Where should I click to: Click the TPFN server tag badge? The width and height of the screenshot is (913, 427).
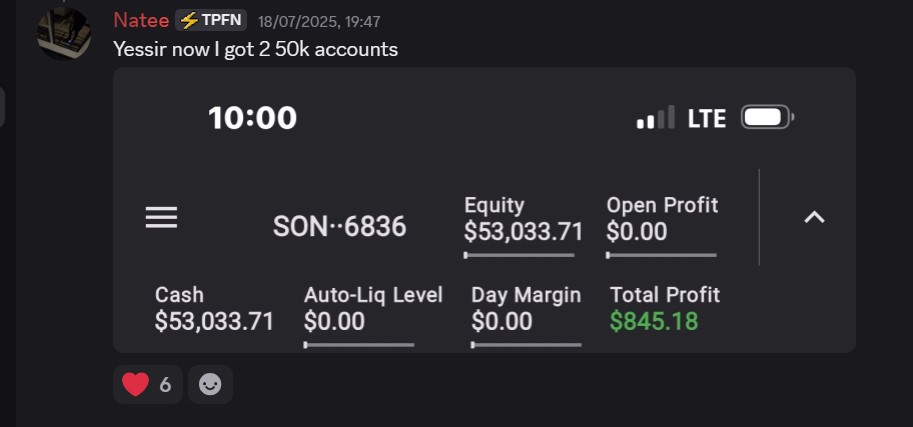click(211, 20)
